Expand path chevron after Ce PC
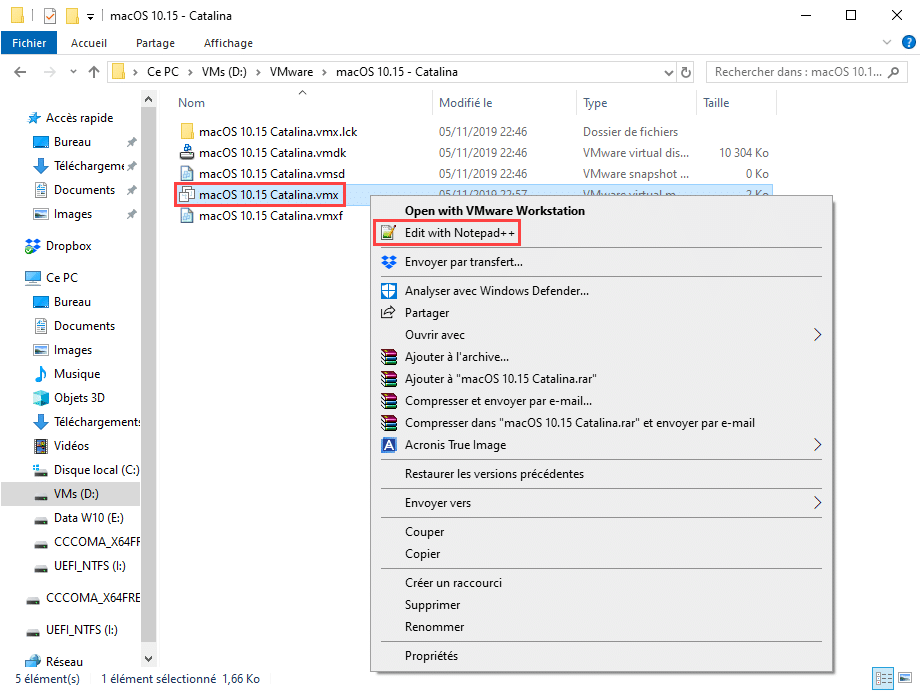This screenshot has height=691, width=921. (x=190, y=72)
